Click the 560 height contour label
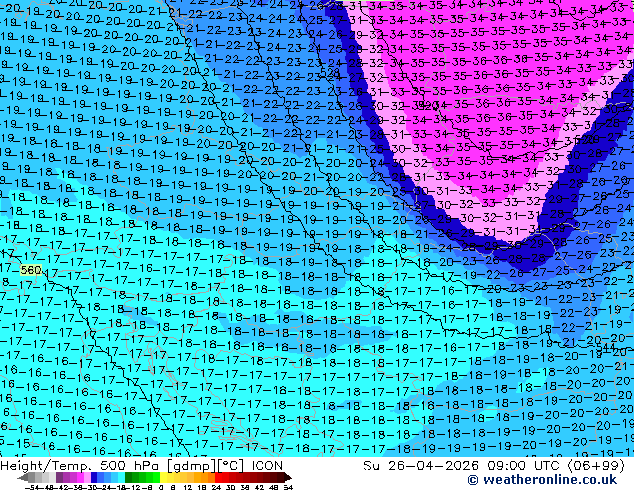Image resolution: width=634 pixels, height=490 pixels. pos(31,270)
